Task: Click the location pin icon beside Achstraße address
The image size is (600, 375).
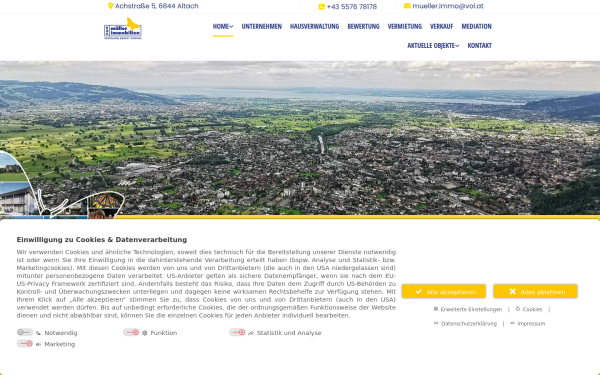Action: (x=111, y=6)
